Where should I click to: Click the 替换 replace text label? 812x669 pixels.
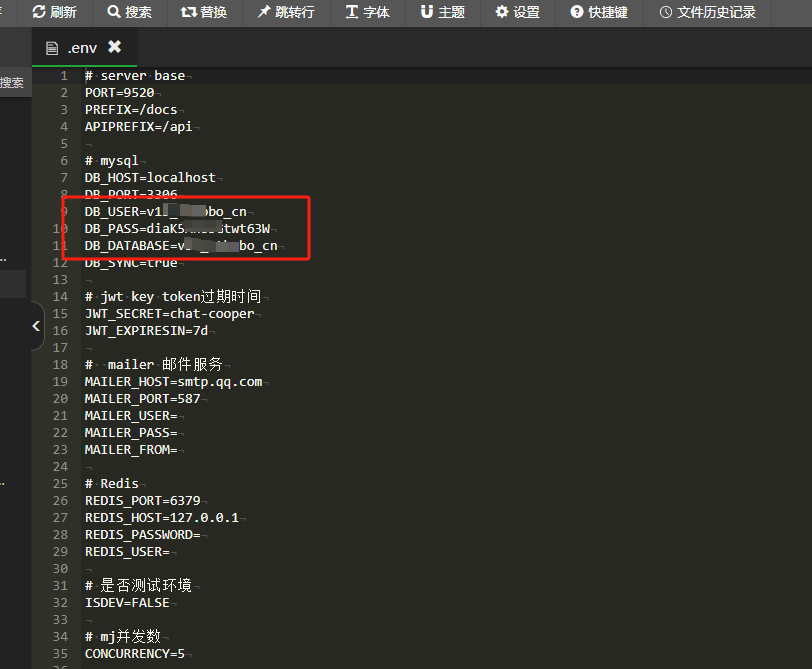pos(213,13)
